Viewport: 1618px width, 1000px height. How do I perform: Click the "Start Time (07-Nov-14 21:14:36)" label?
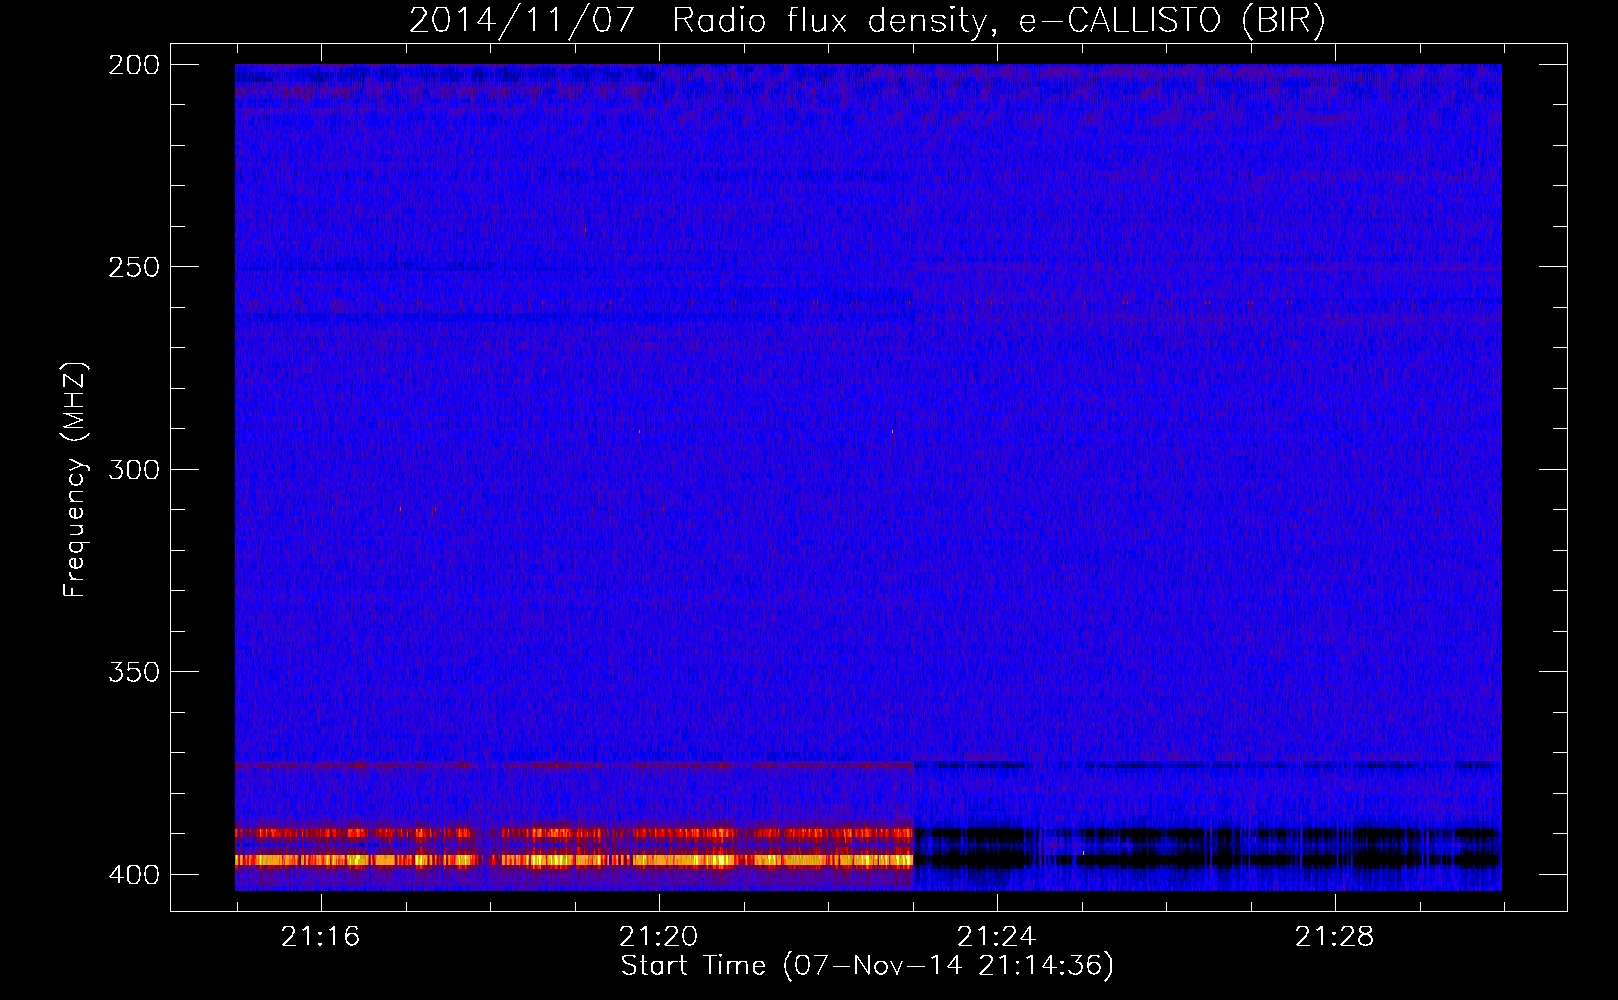pos(867,966)
